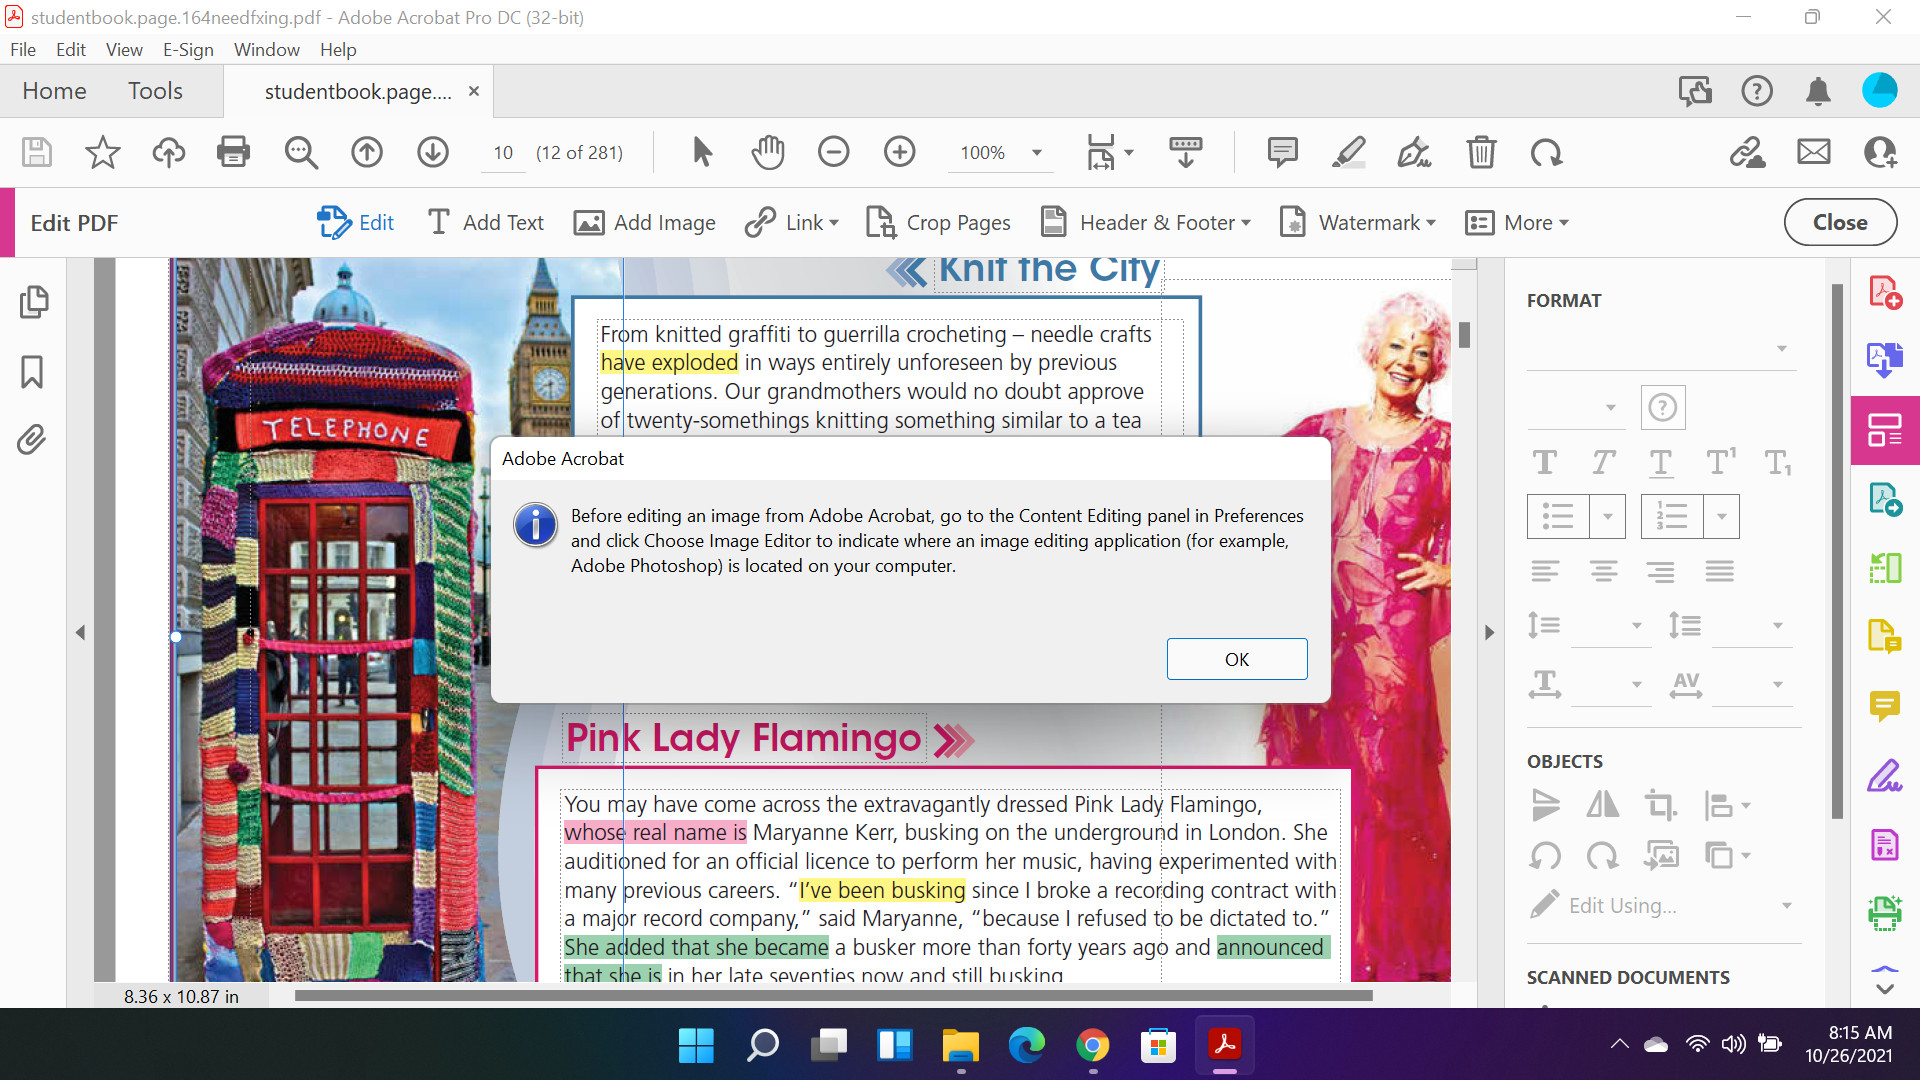Click the page number input field
Screen dimensions: 1920x1080
503,153
